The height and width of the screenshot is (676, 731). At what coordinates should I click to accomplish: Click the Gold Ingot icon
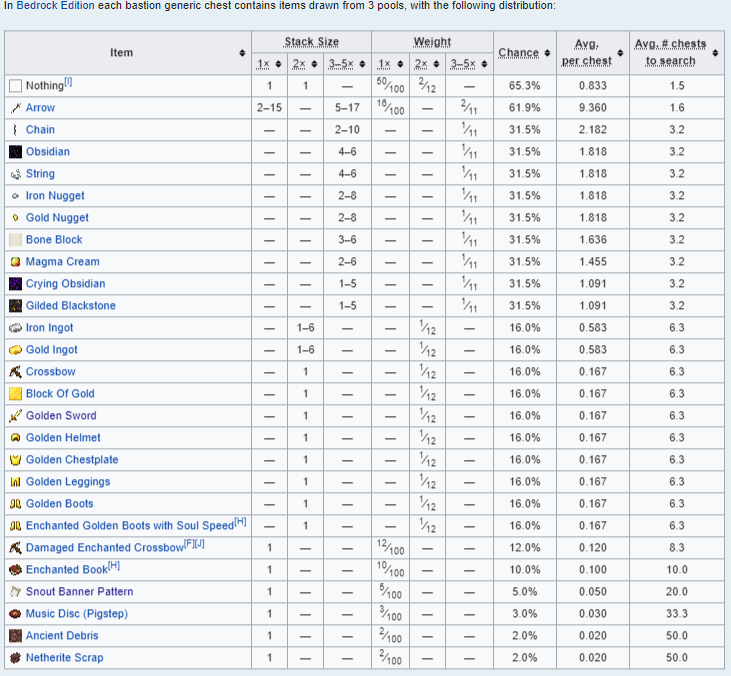[x=15, y=350]
